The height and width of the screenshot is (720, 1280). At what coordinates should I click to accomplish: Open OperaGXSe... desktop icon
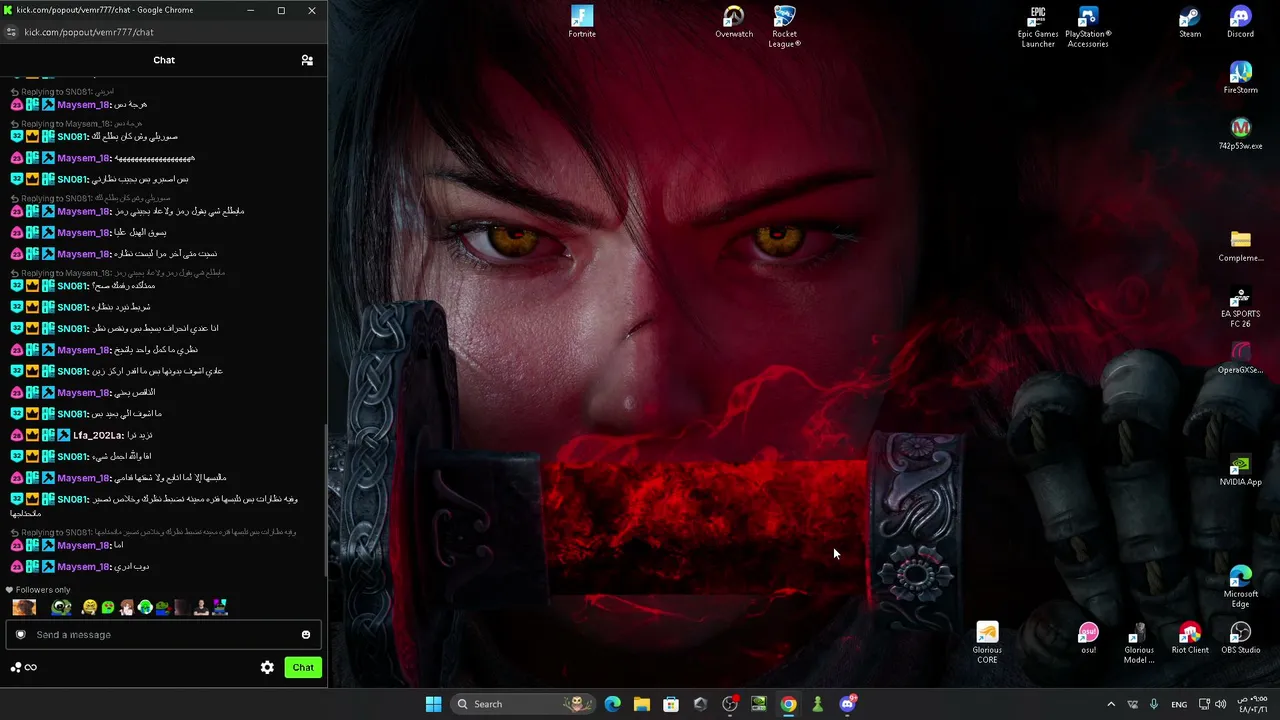pos(1240,357)
